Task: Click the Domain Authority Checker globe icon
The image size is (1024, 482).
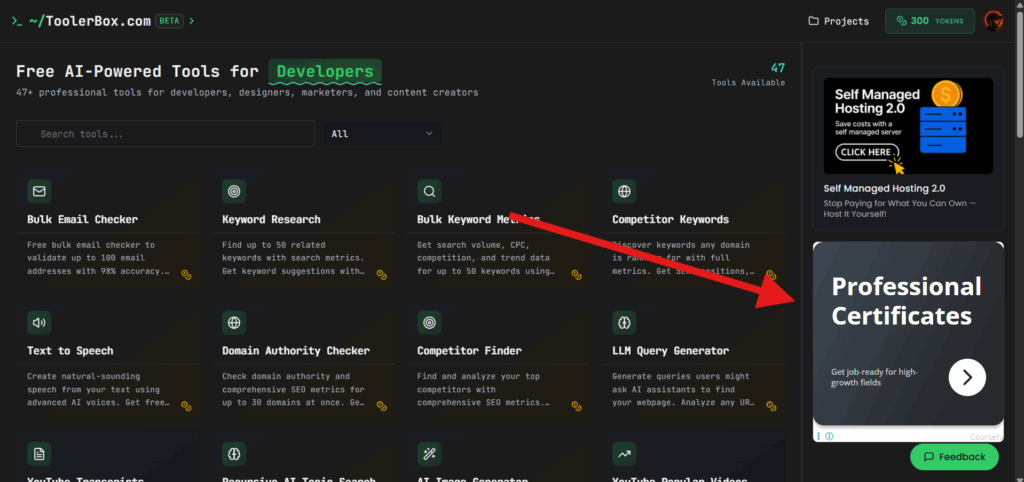Action: click(234, 323)
